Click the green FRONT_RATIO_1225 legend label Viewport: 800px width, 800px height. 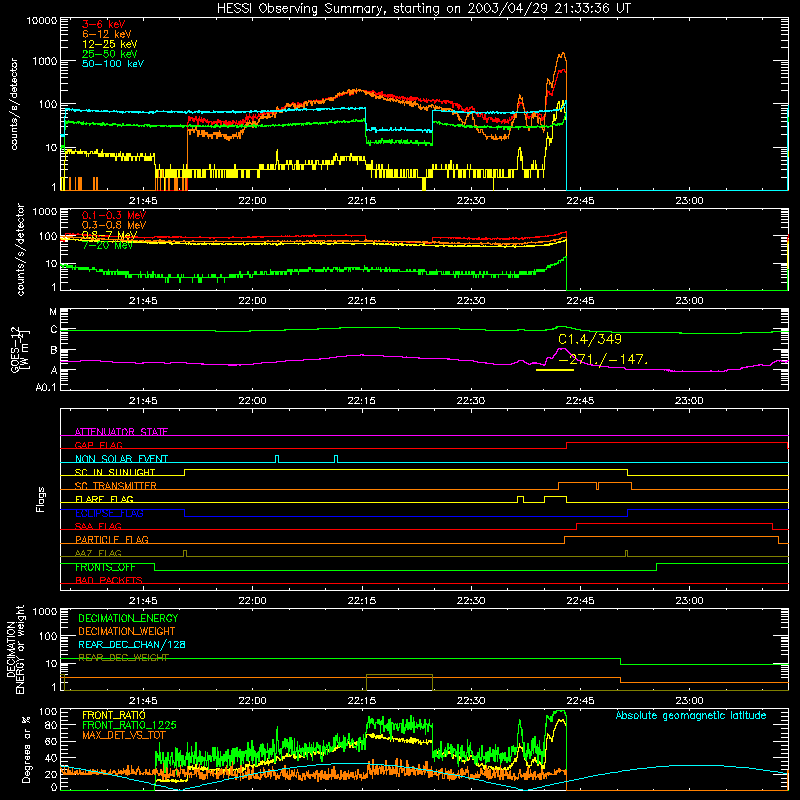click(129, 725)
